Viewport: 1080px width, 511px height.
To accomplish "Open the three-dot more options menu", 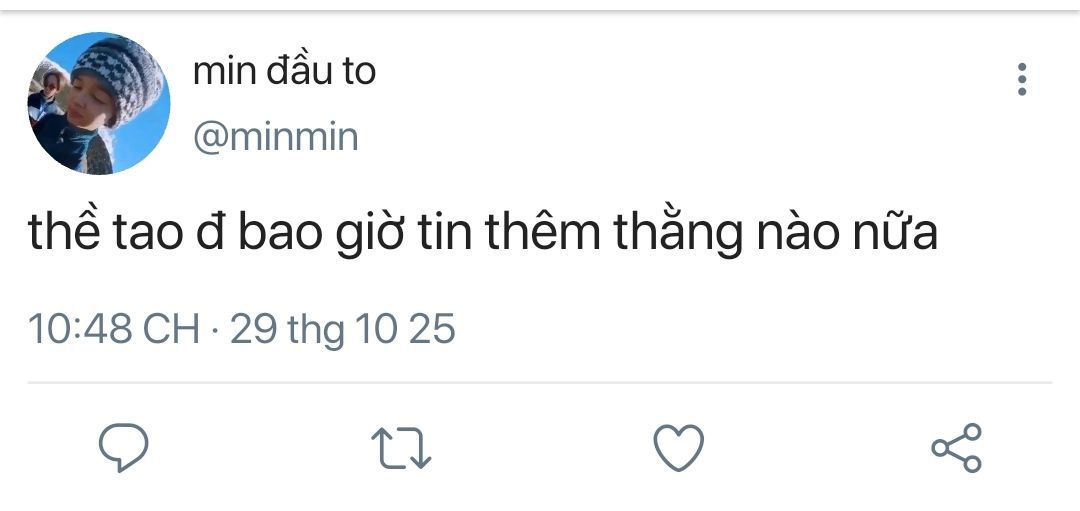I will [x=1021, y=79].
